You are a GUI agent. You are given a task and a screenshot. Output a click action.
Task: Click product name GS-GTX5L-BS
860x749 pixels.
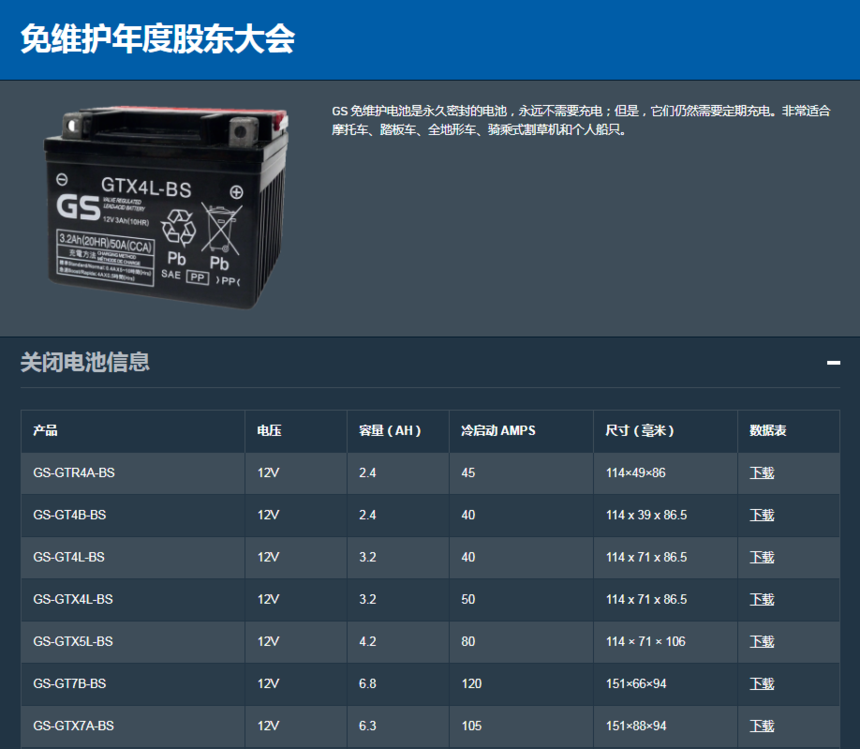(73, 642)
